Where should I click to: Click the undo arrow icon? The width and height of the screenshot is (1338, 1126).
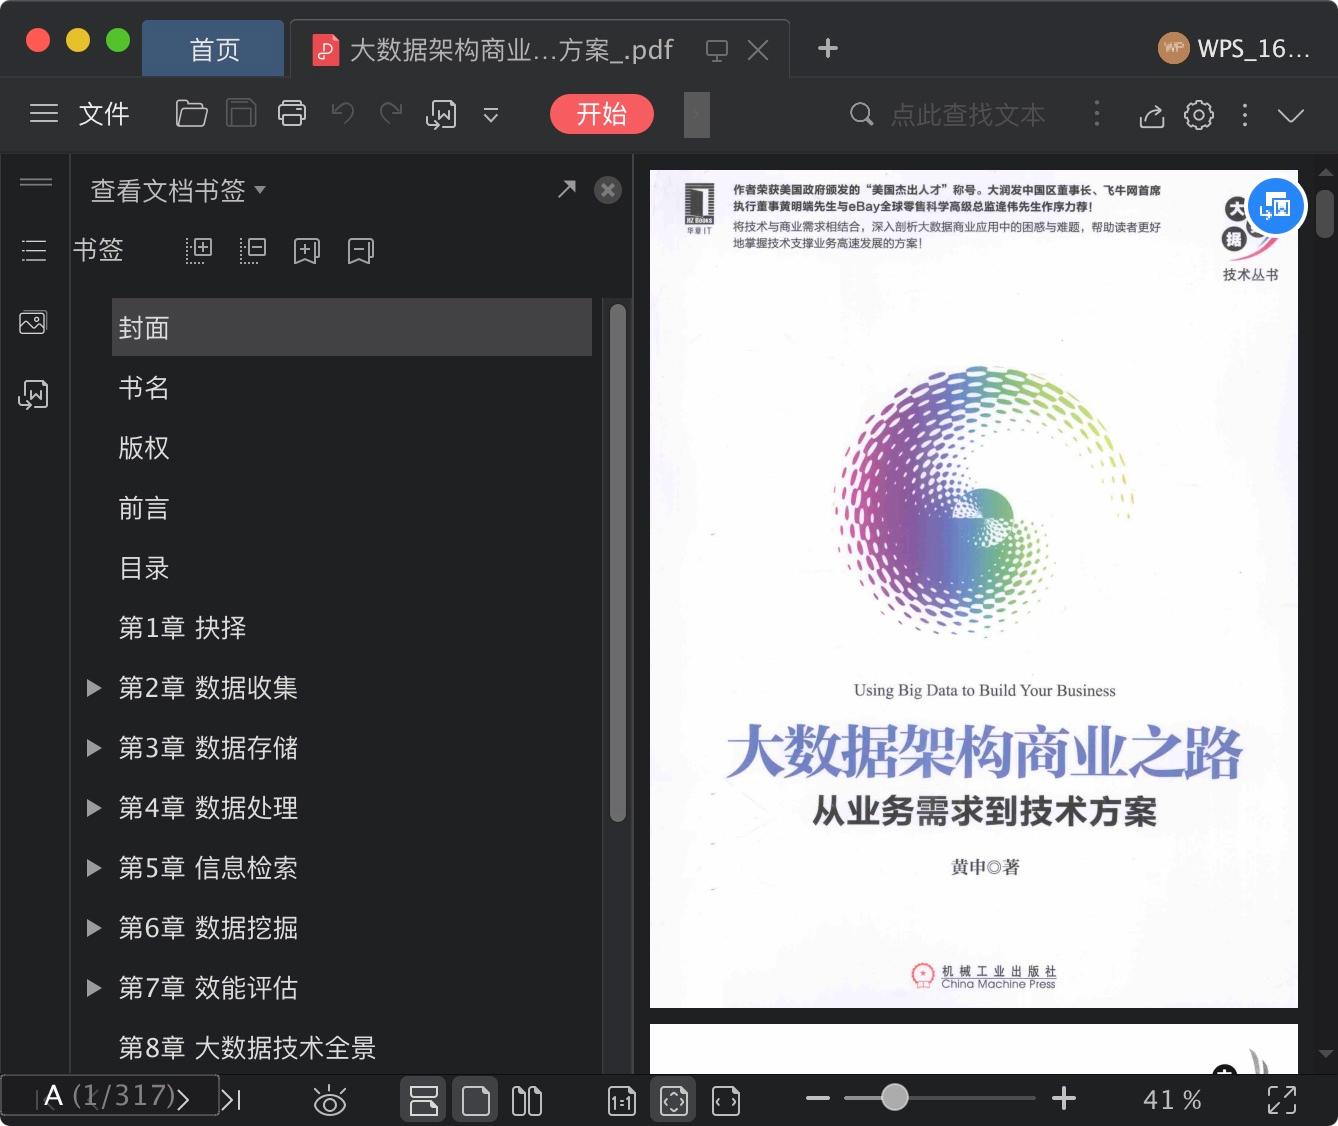(x=343, y=114)
